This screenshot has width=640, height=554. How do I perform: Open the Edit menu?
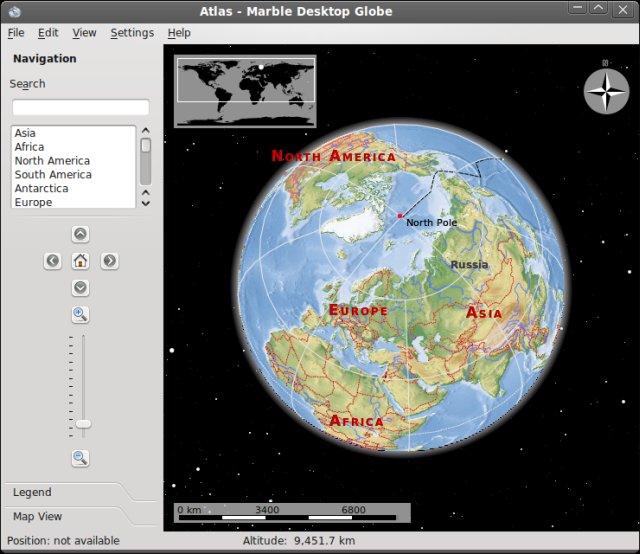(48, 33)
